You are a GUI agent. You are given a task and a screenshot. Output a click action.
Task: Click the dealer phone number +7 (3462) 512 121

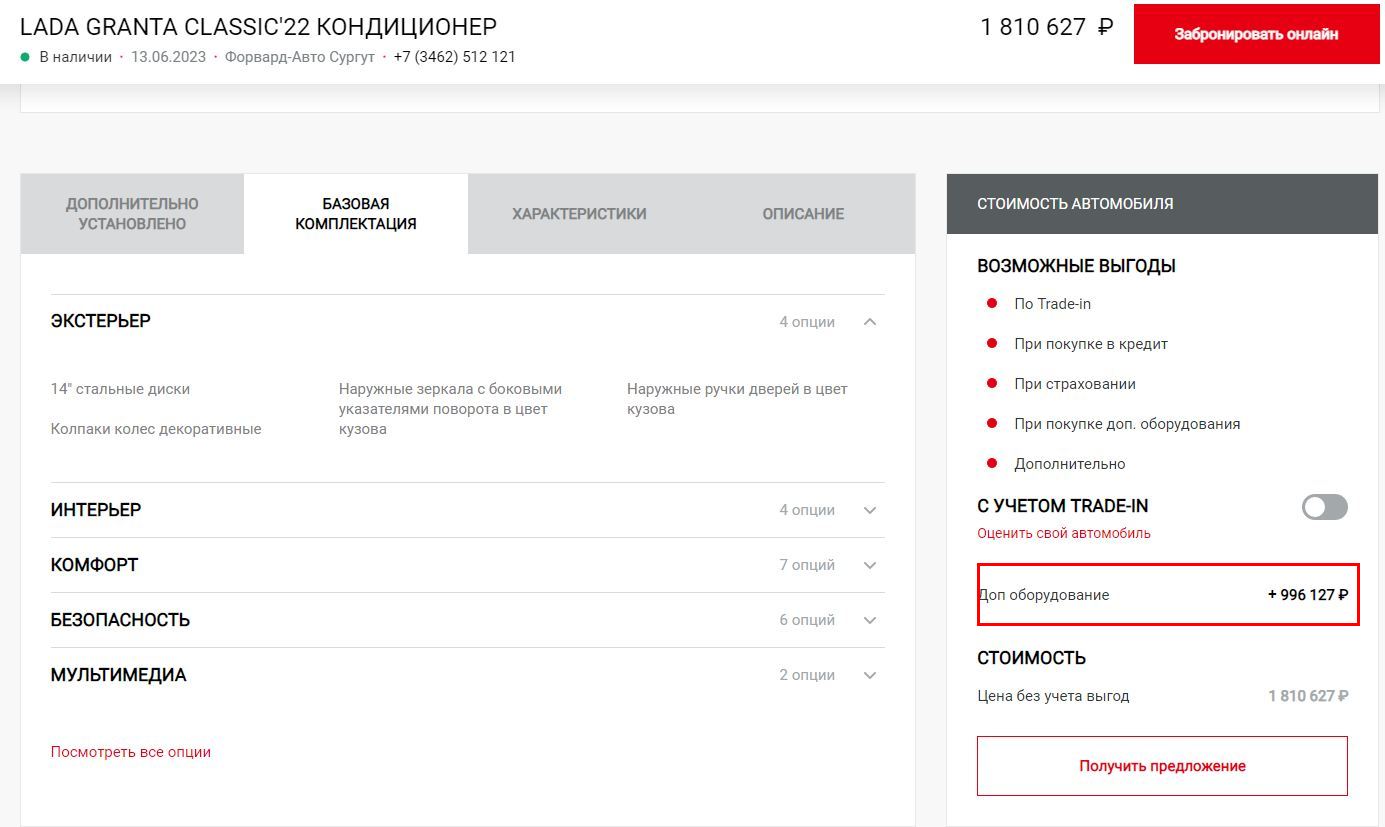(455, 57)
